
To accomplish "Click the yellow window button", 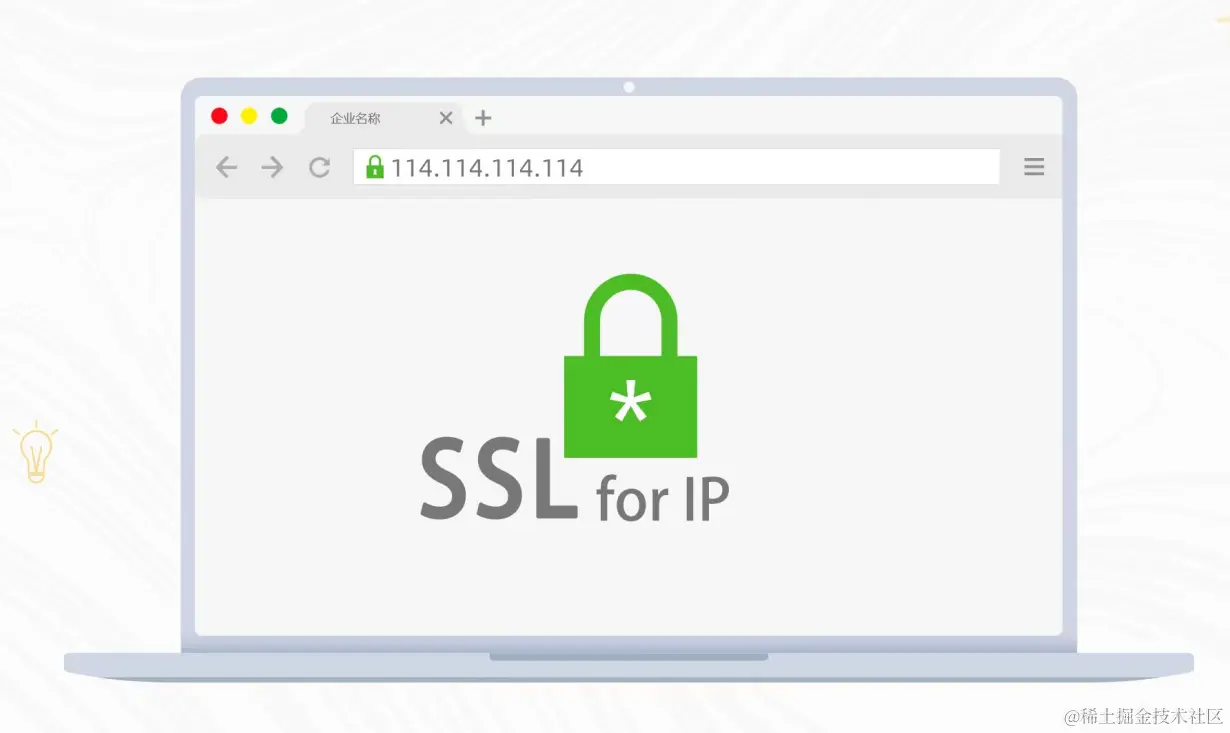I will 249,116.
